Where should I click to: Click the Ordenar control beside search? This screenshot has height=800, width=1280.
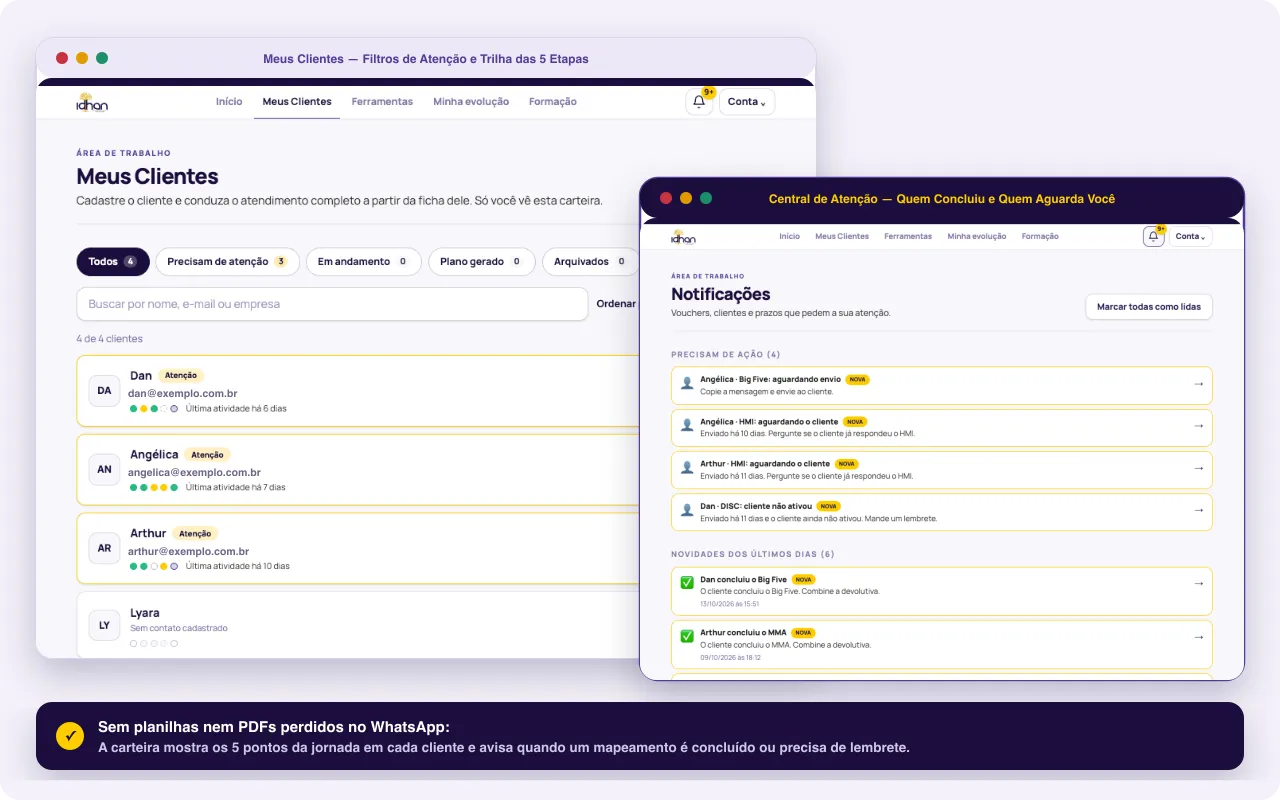[x=616, y=304]
